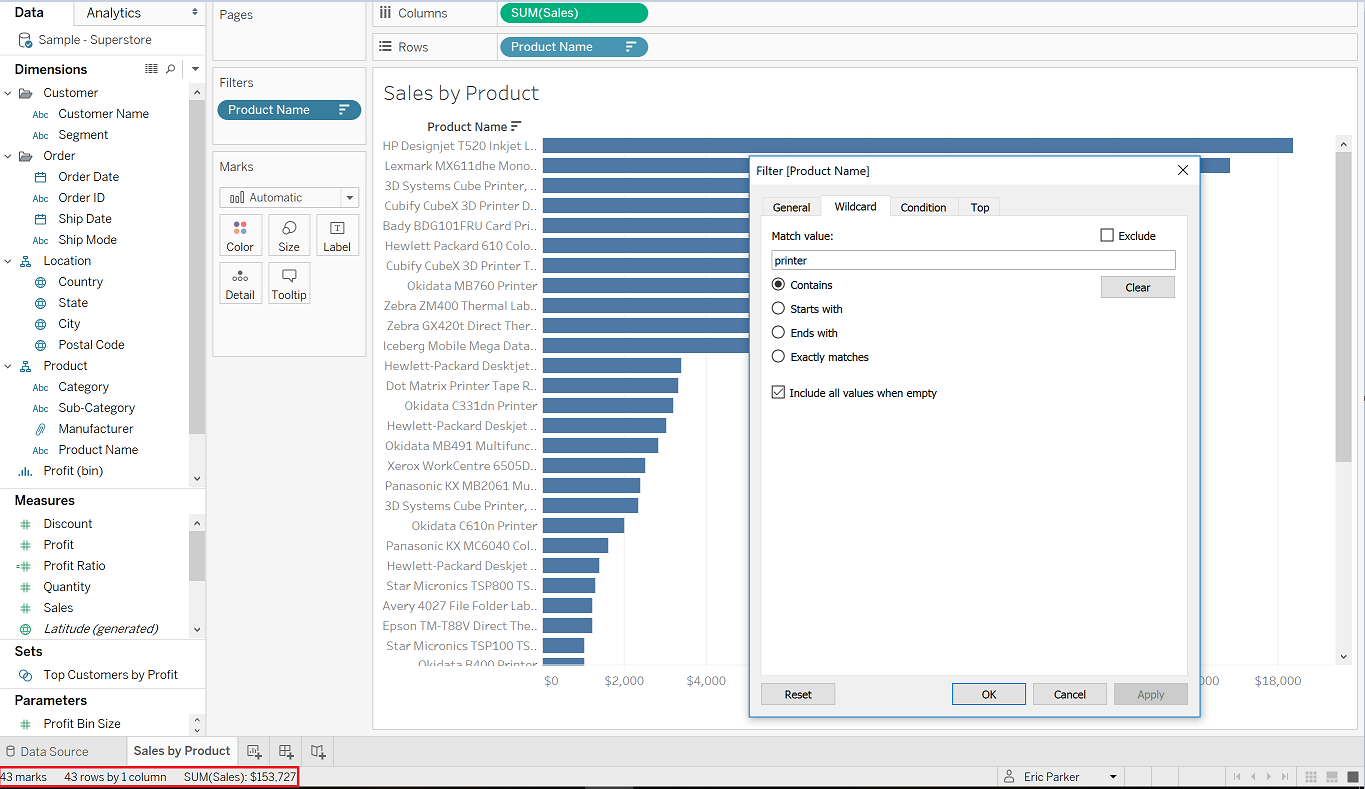Viewport: 1365px width, 789px height.
Task: Click the new worksheet icon
Action: click(x=254, y=751)
